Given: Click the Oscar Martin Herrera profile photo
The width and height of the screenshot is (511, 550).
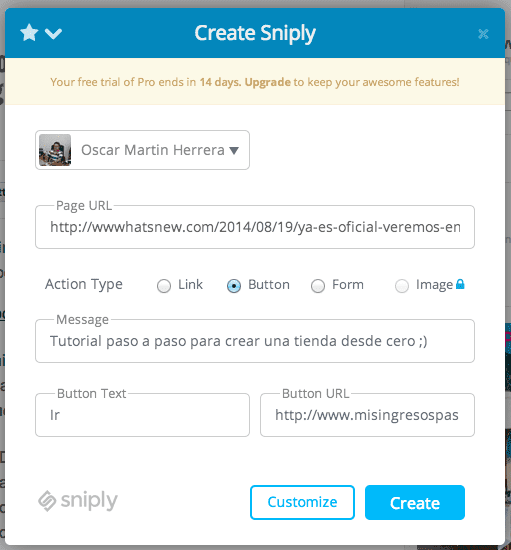Looking at the screenshot, I should coord(55,150).
